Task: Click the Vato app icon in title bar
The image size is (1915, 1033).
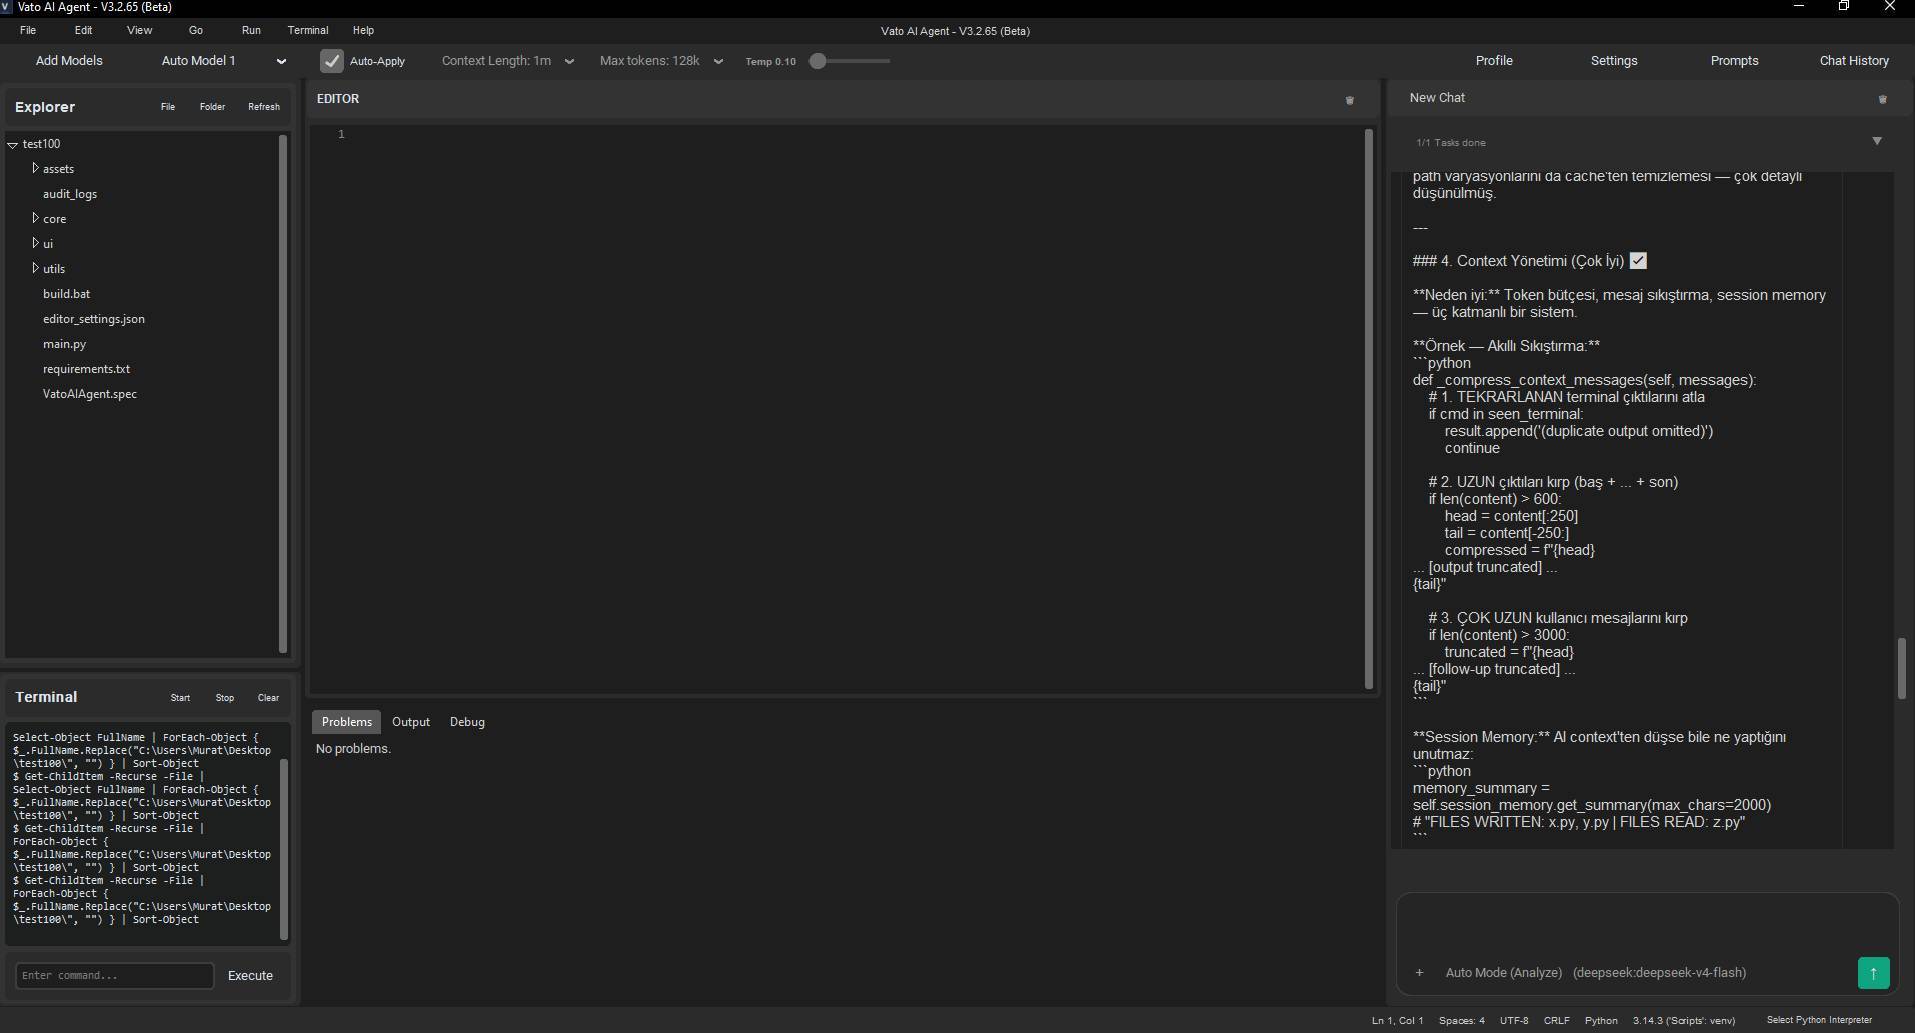Action: pyautogui.click(x=6, y=7)
